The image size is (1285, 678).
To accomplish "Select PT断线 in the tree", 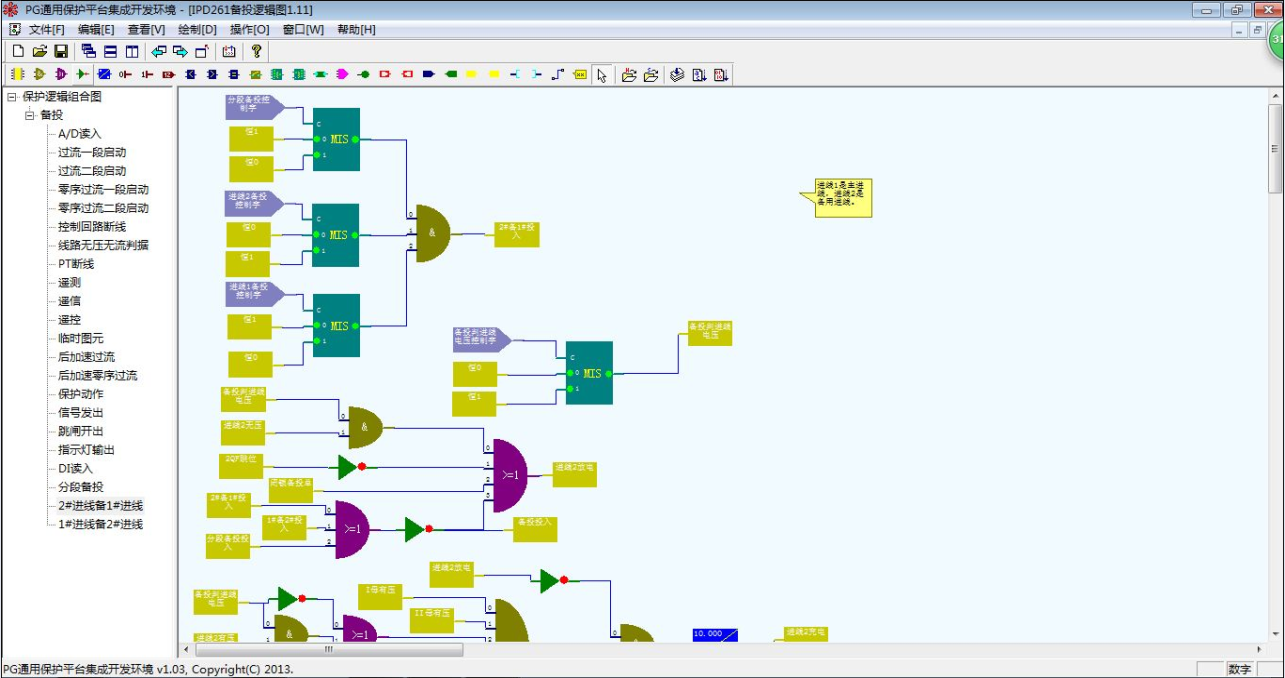I will [76, 264].
